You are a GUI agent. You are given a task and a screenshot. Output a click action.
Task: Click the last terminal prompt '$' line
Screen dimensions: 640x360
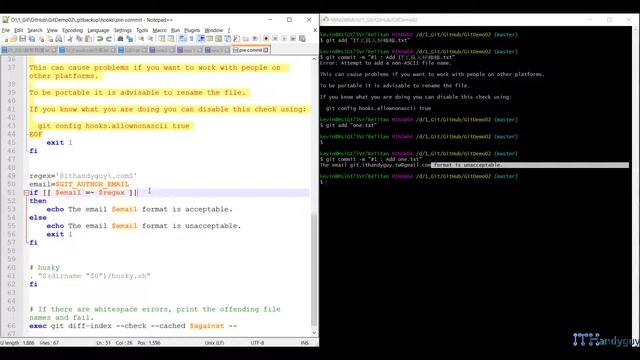click(x=322, y=182)
